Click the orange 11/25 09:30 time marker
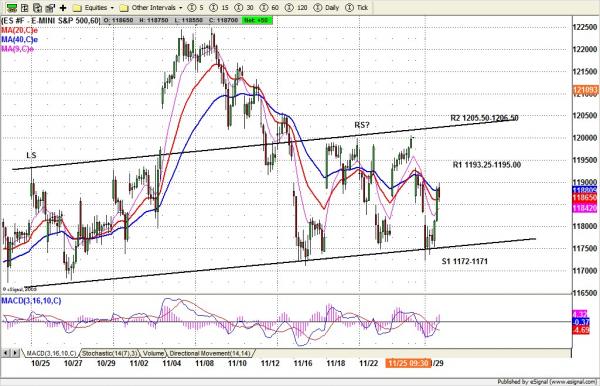Screen dimensions: 600x386 (x=408, y=363)
